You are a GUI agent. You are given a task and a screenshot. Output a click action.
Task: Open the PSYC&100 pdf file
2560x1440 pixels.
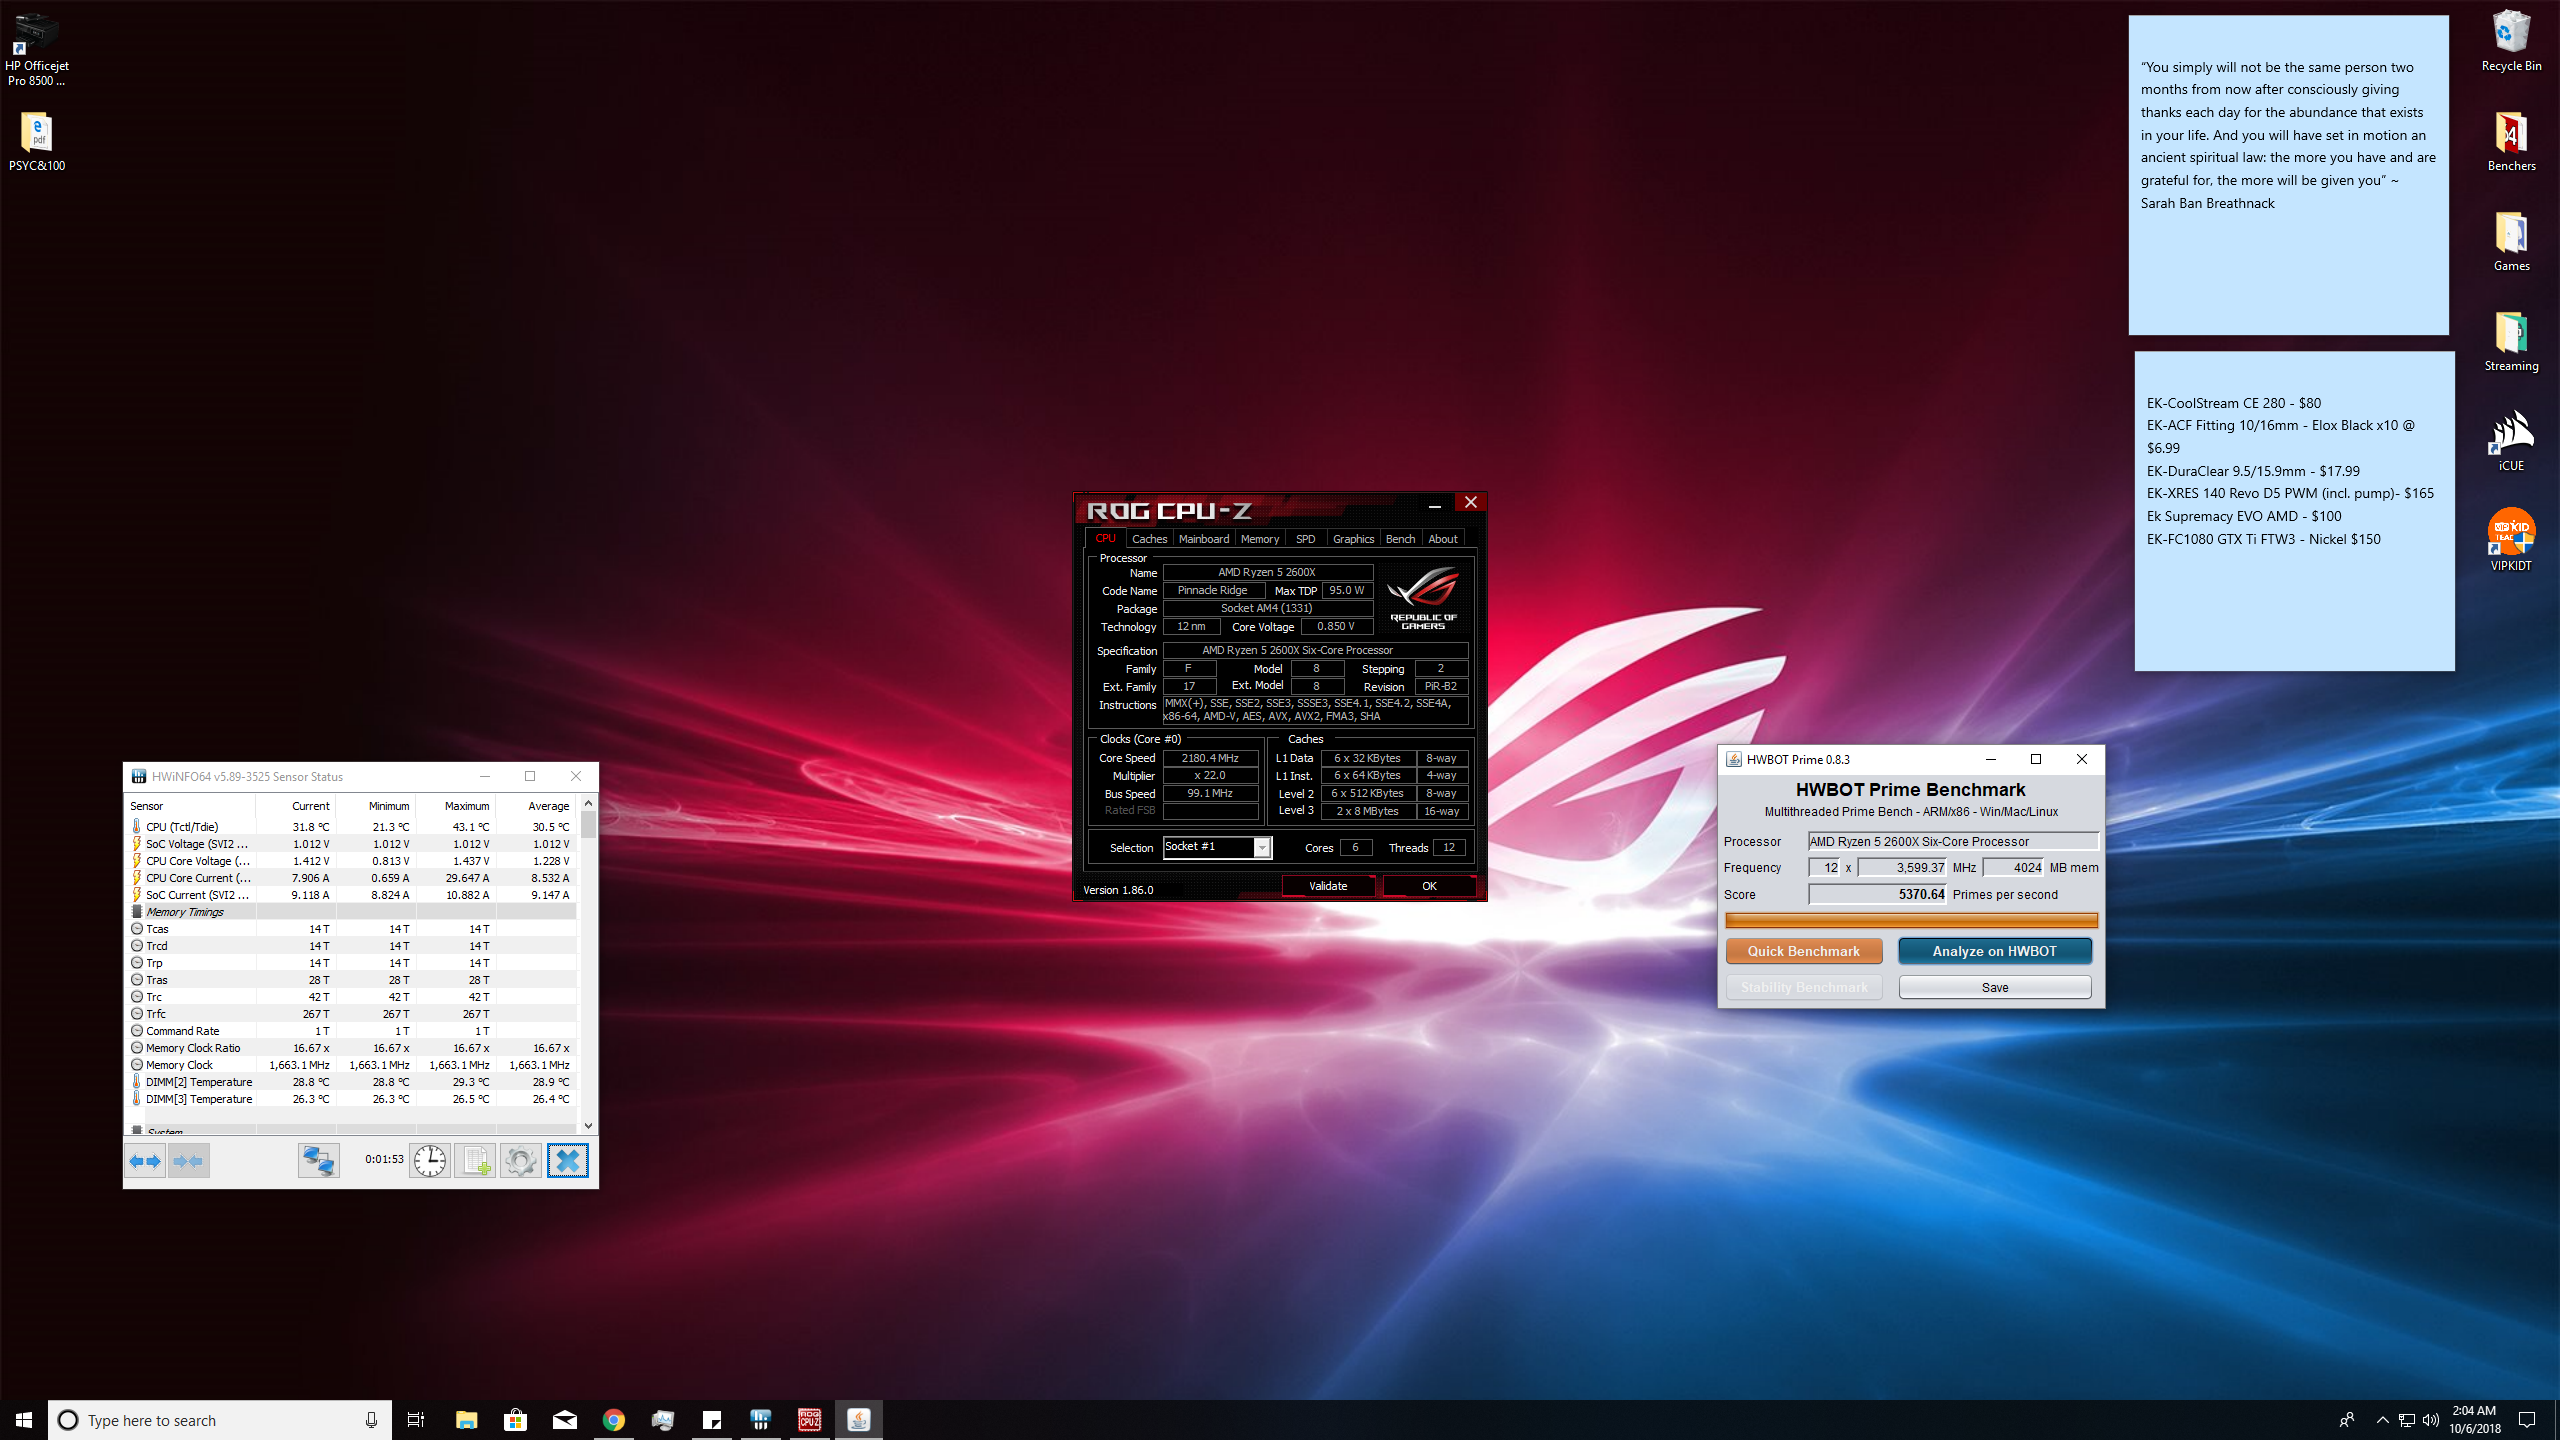click(x=37, y=142)
